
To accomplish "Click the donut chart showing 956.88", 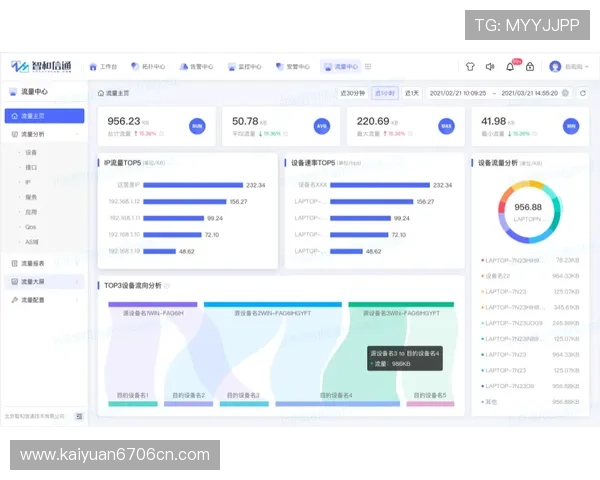I will coord(528,207).
